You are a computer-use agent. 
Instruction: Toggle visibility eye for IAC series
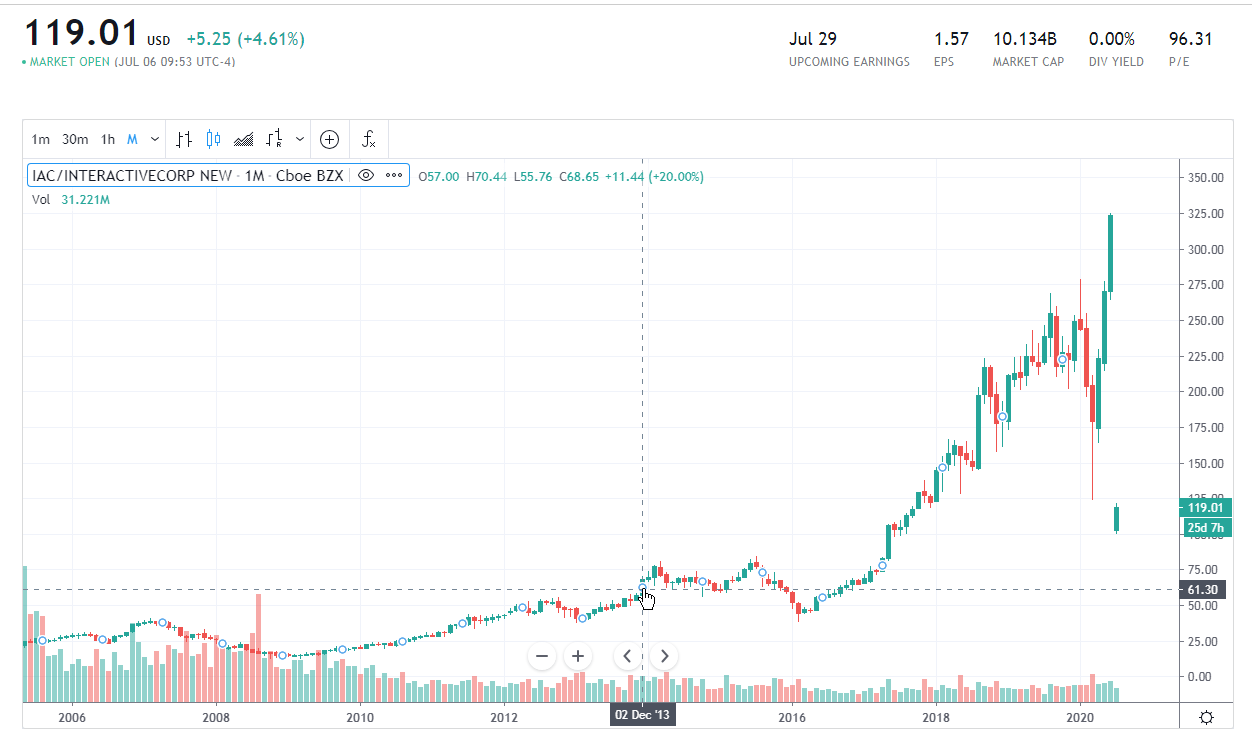click(x=366, y=176)
